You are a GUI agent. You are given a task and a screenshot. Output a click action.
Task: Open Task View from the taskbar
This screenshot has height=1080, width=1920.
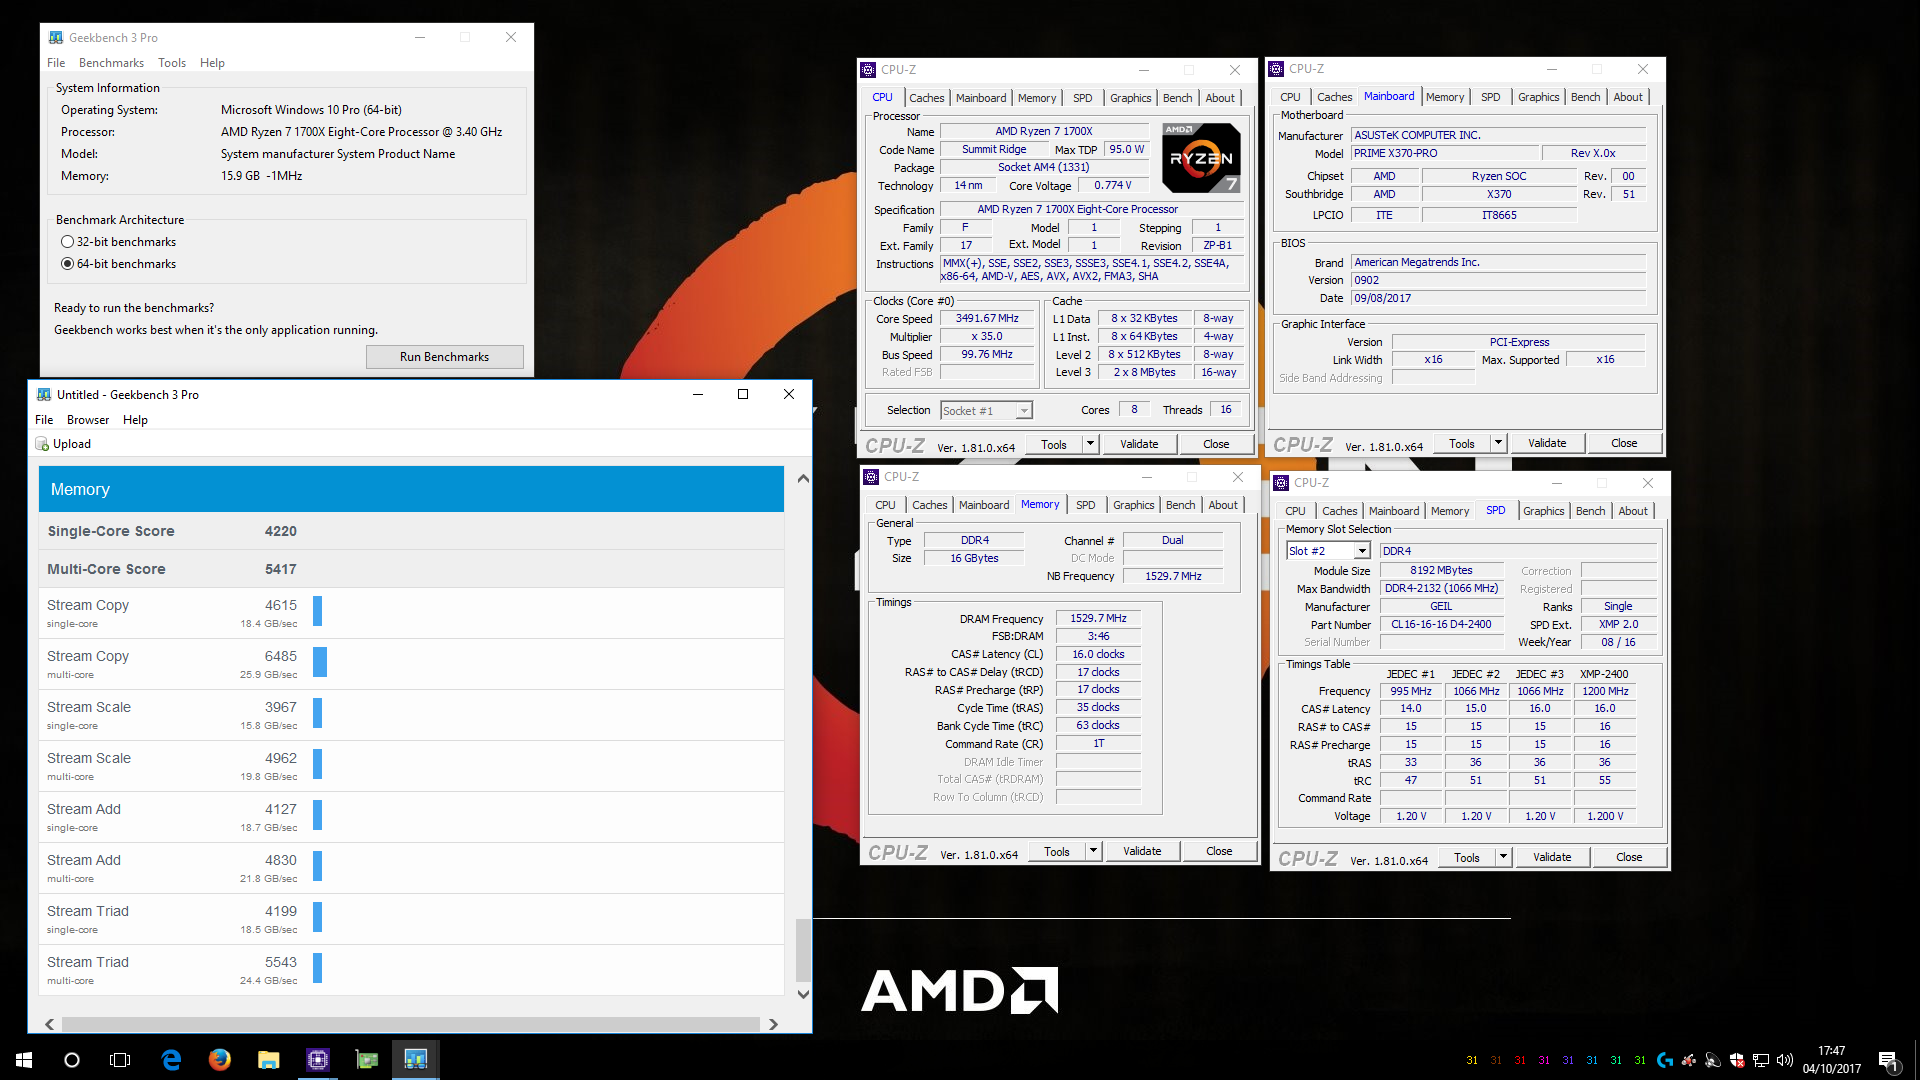120,1060
